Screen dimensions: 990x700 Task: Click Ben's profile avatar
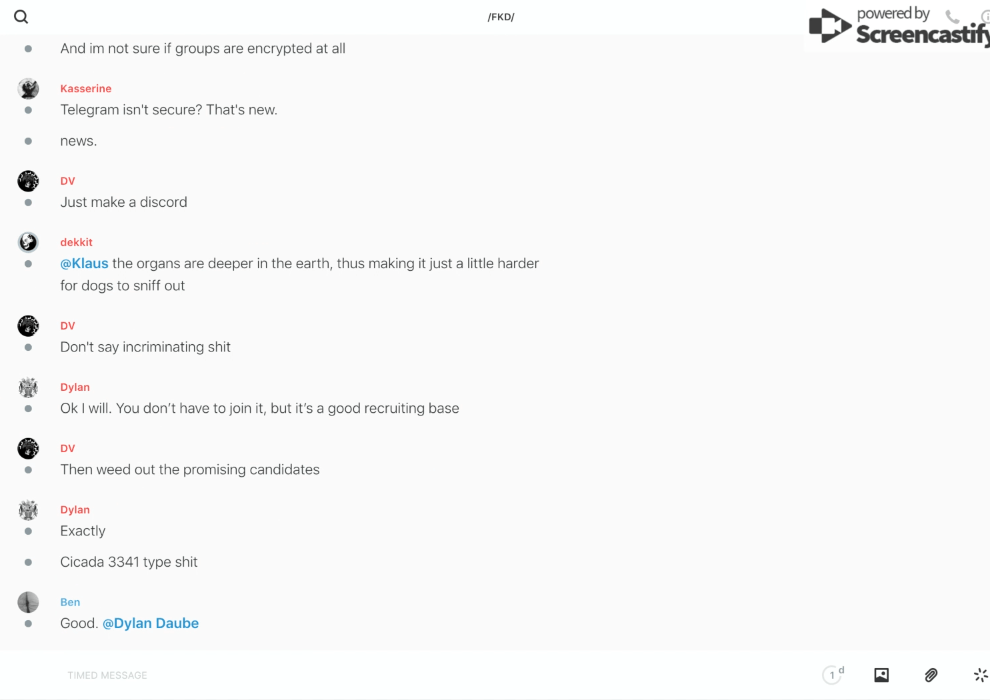[28, 602]
